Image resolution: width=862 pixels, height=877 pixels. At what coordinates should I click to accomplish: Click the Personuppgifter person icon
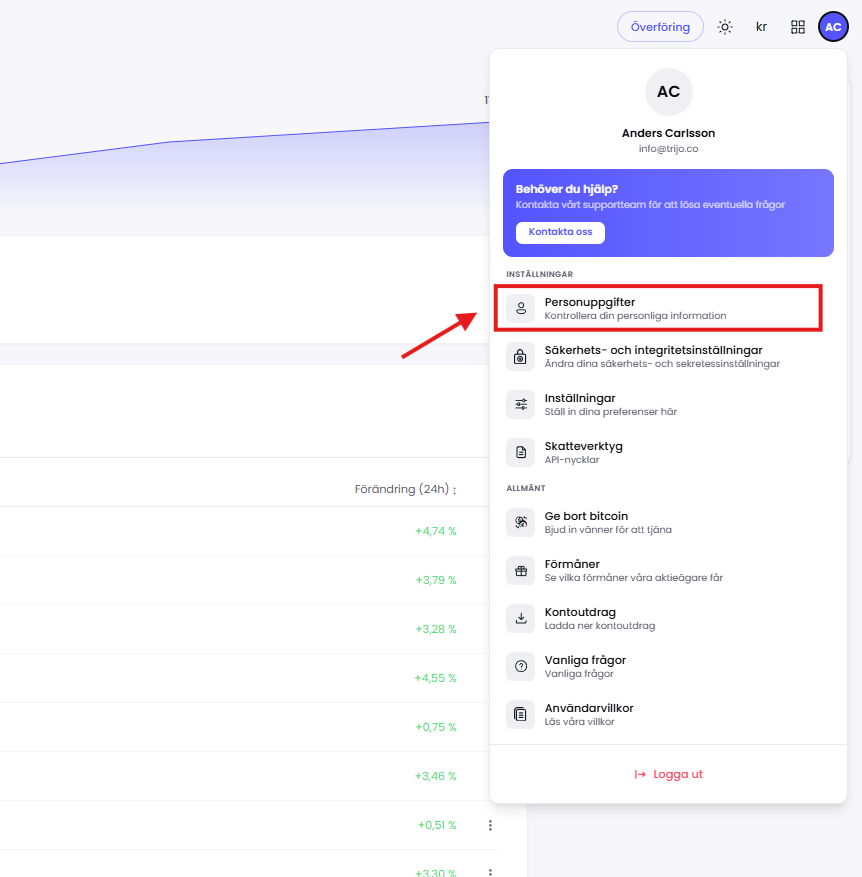(521, 308)
